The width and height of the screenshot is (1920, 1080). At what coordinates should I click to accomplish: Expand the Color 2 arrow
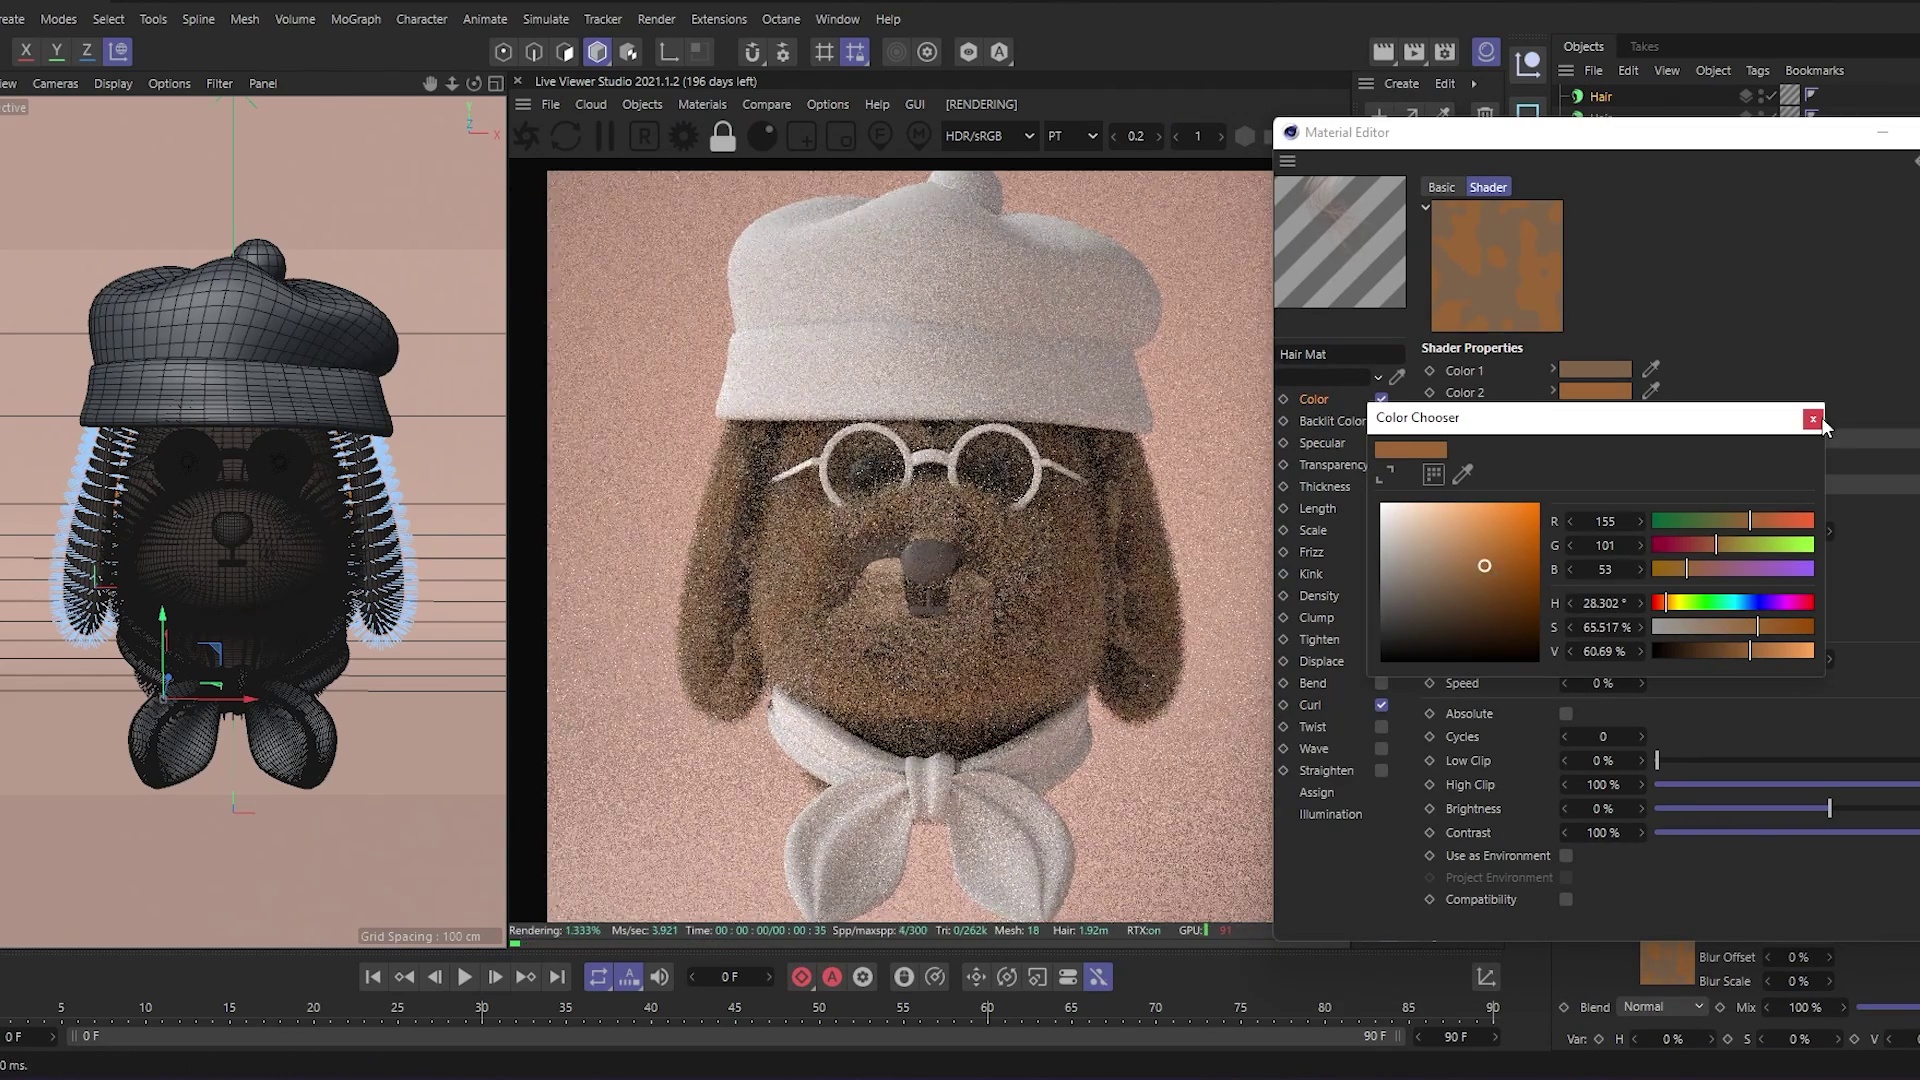1553,391
